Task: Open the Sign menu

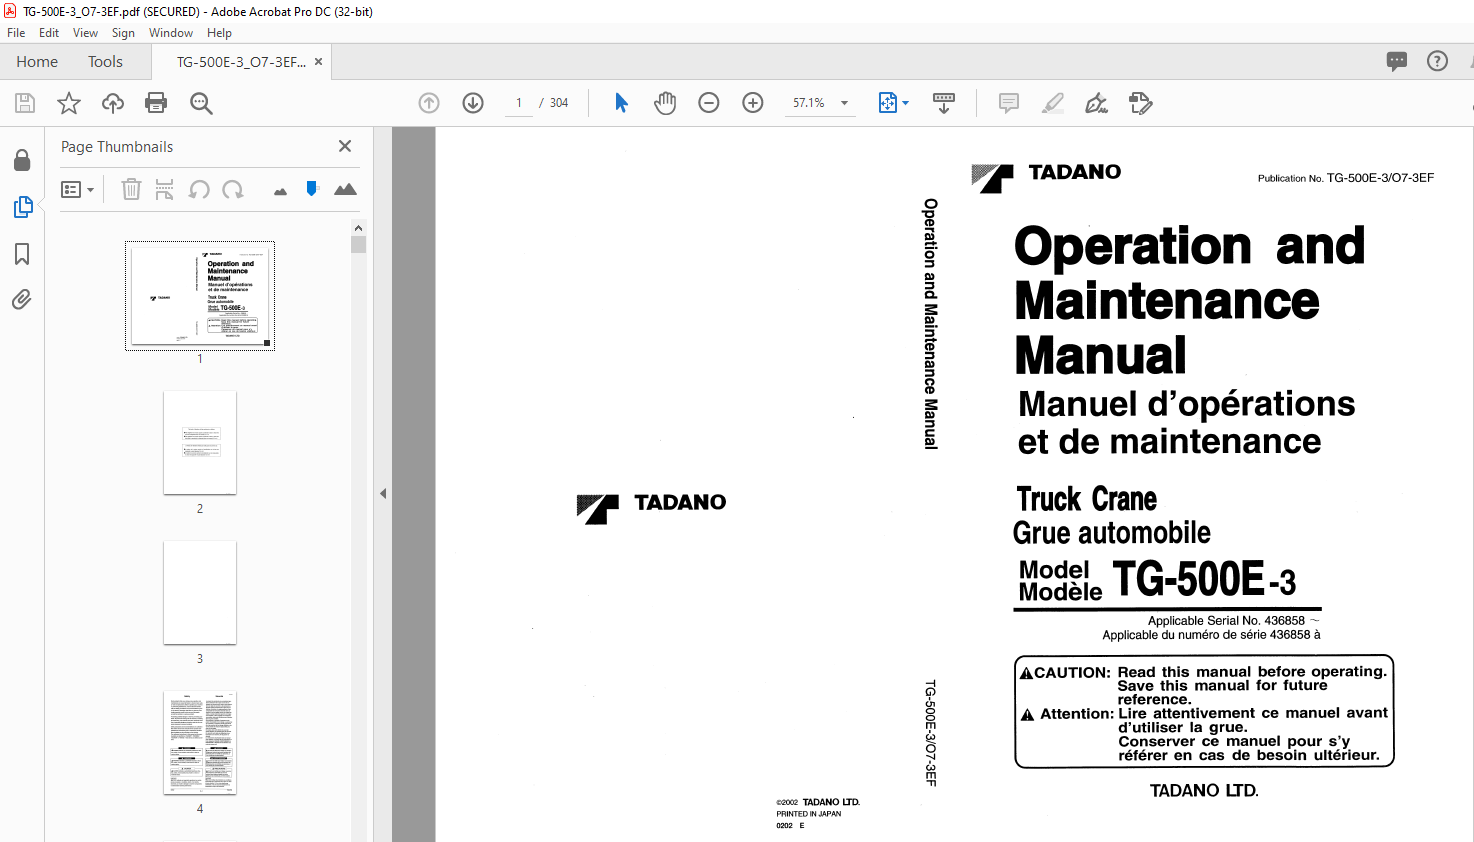Action: pyautogui.click(x=123, y=33)
